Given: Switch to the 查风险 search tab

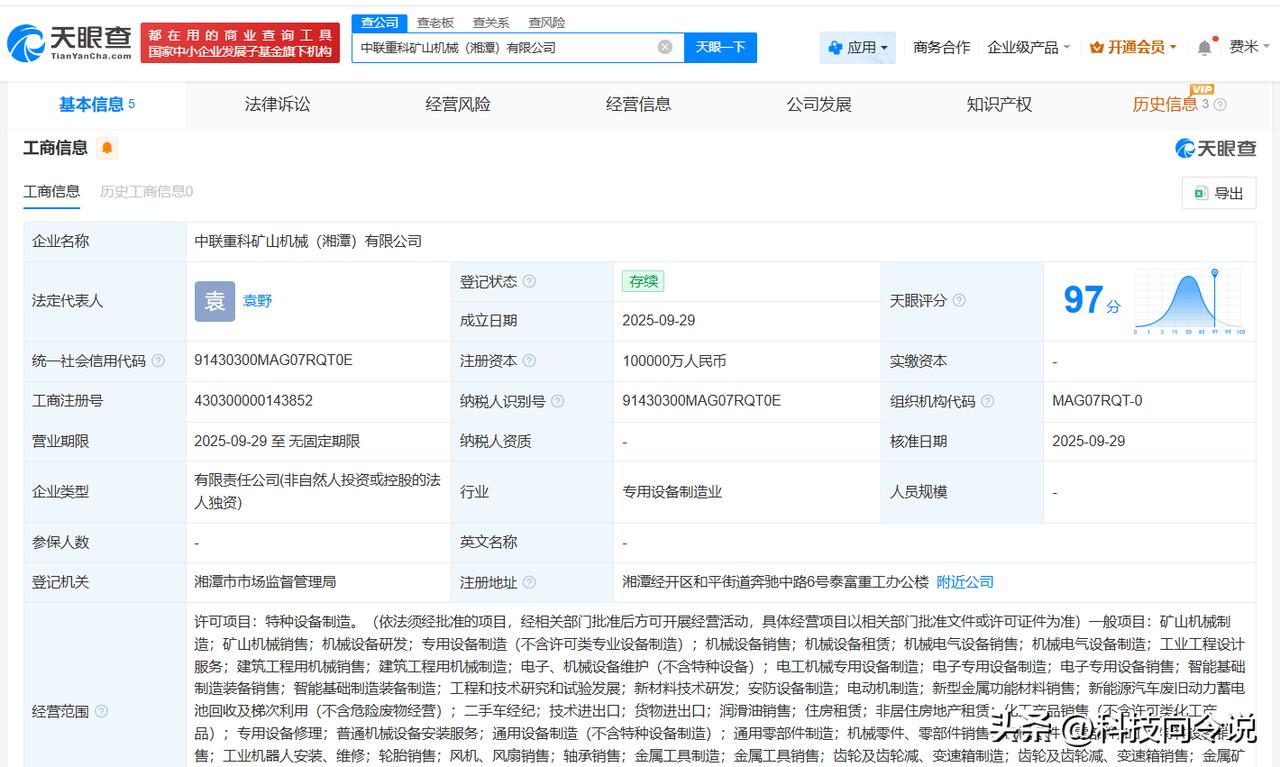Looking at the screenshot, I should point(547,22).
